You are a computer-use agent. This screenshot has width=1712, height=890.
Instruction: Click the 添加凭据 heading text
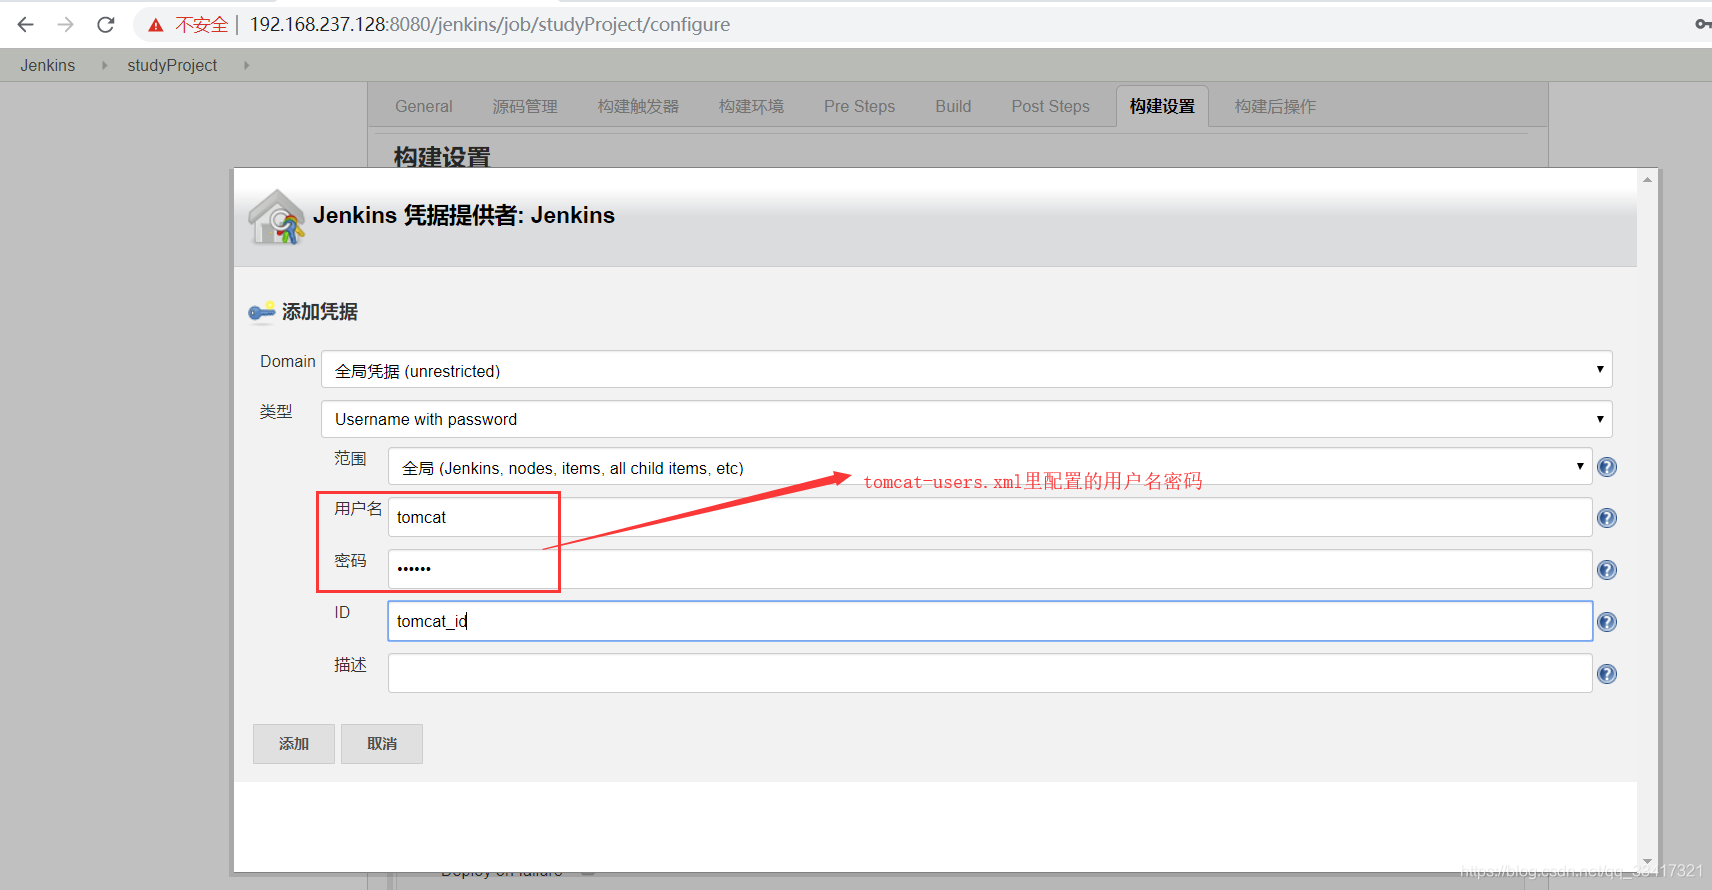pos(320,312)
